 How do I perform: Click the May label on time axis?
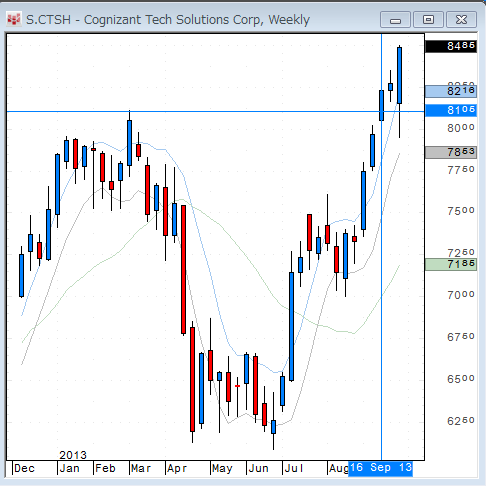coord(222,468)
